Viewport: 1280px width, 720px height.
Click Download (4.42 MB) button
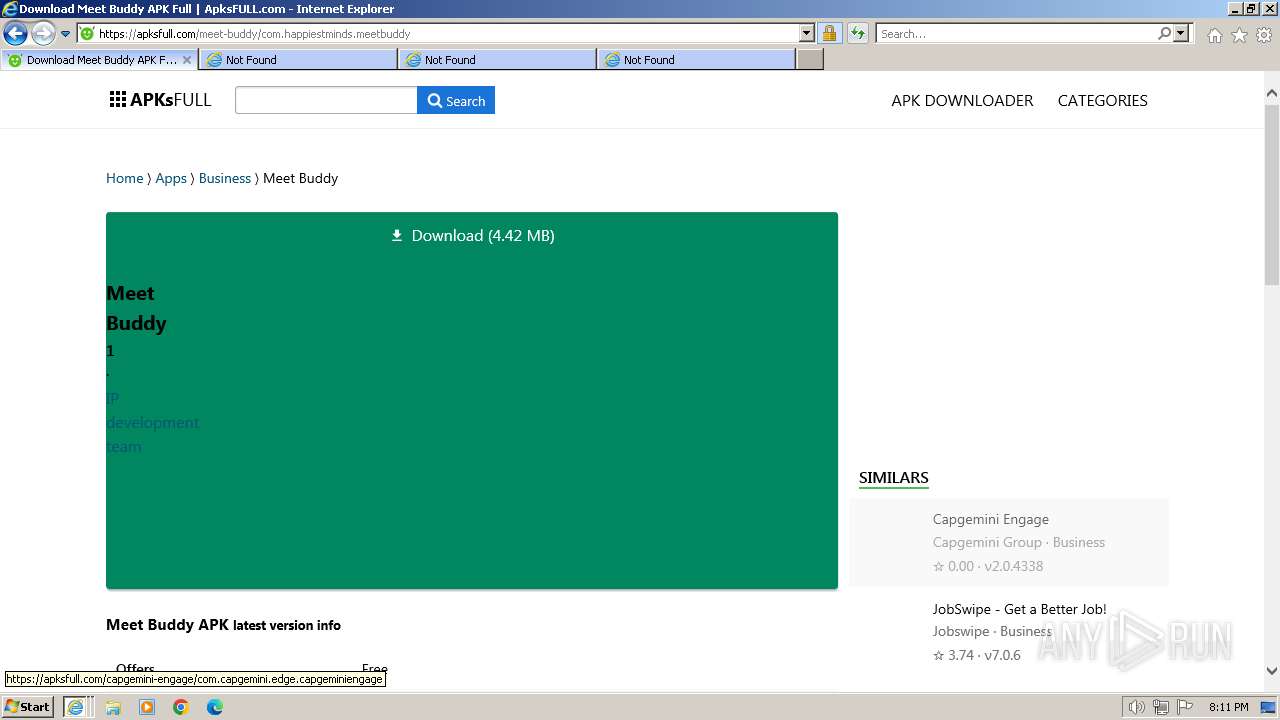click(x=472, y=236)
